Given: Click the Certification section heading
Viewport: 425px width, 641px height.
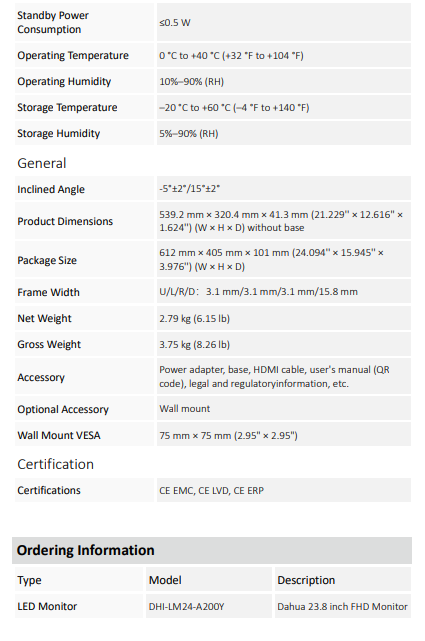Looking at the screenshot, I should pyautogui.click(x=56, y=464).
